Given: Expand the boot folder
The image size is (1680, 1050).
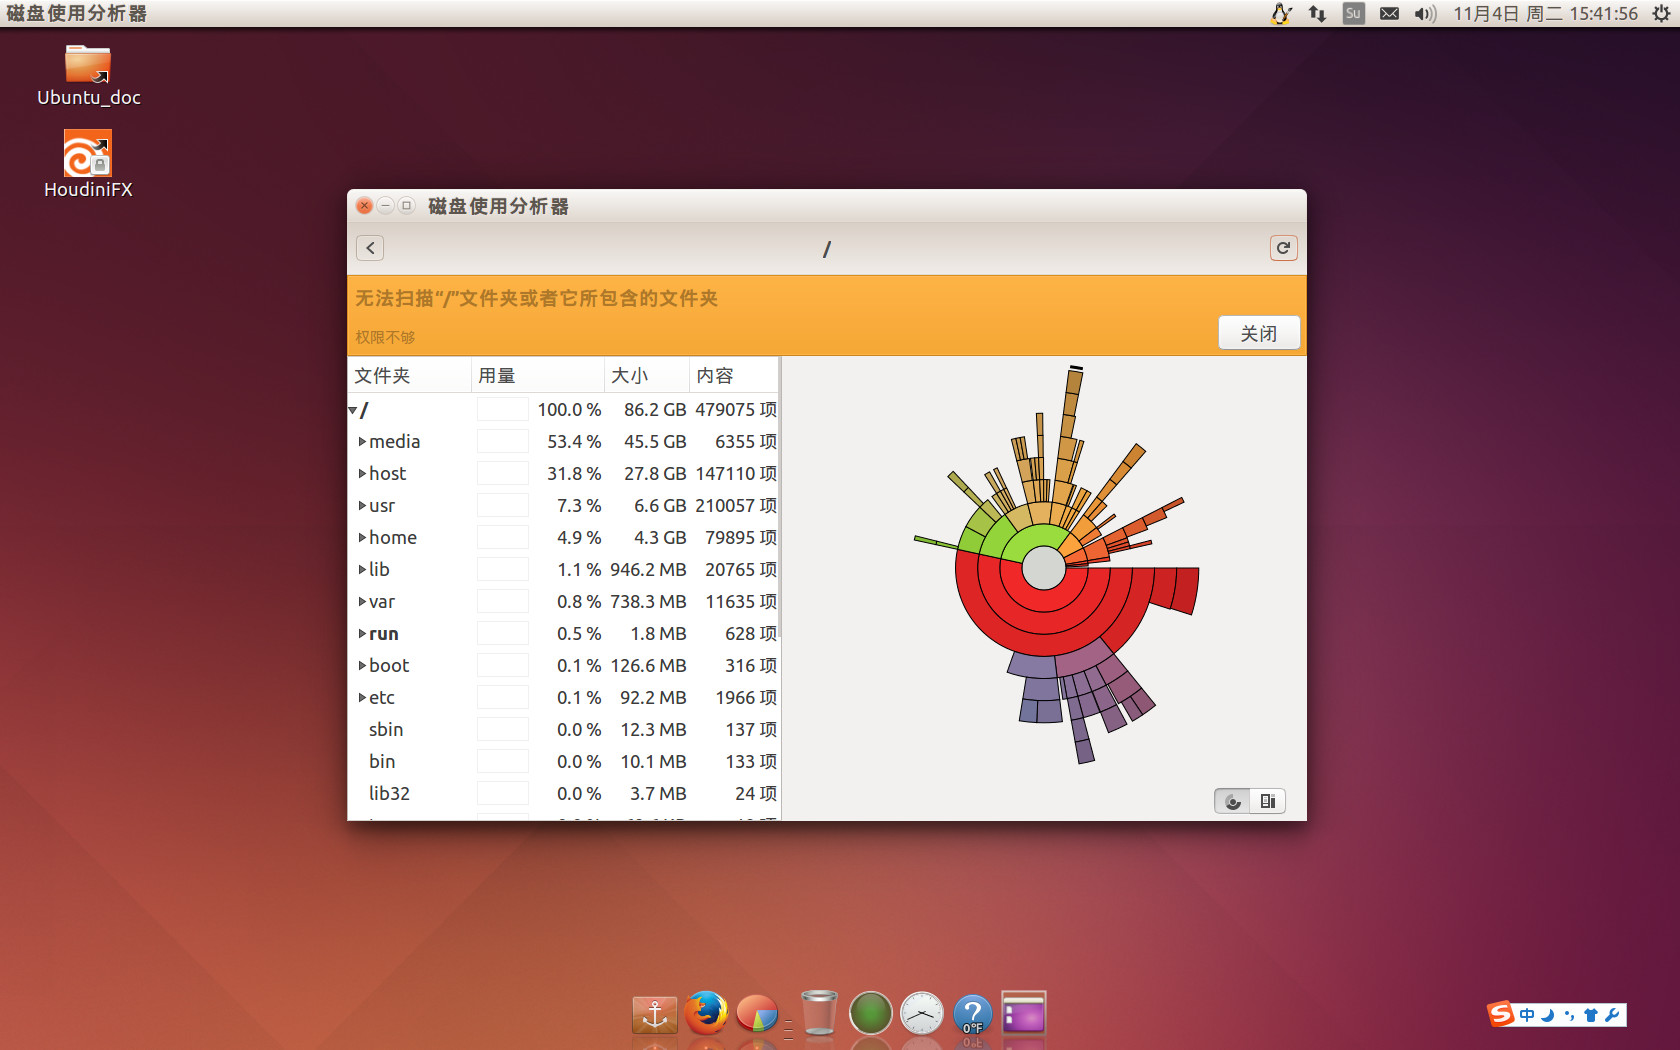Looking at the screenshot, I should (362, 666).
